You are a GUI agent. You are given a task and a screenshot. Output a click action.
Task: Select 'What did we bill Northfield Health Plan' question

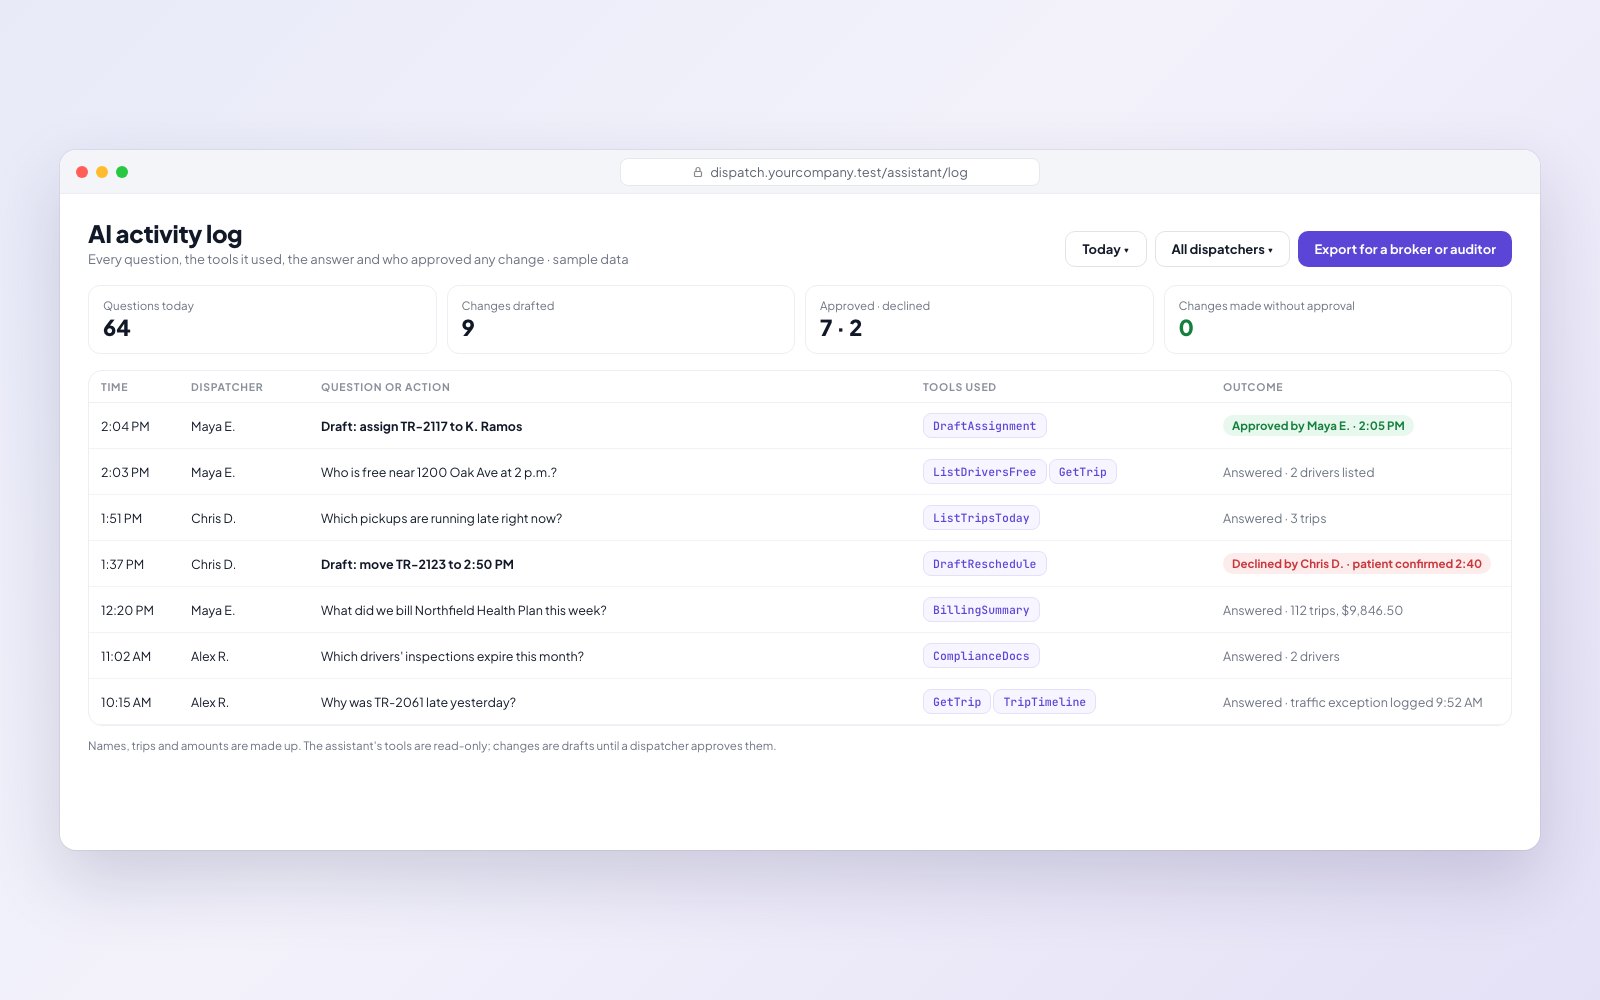coord(464,610)
